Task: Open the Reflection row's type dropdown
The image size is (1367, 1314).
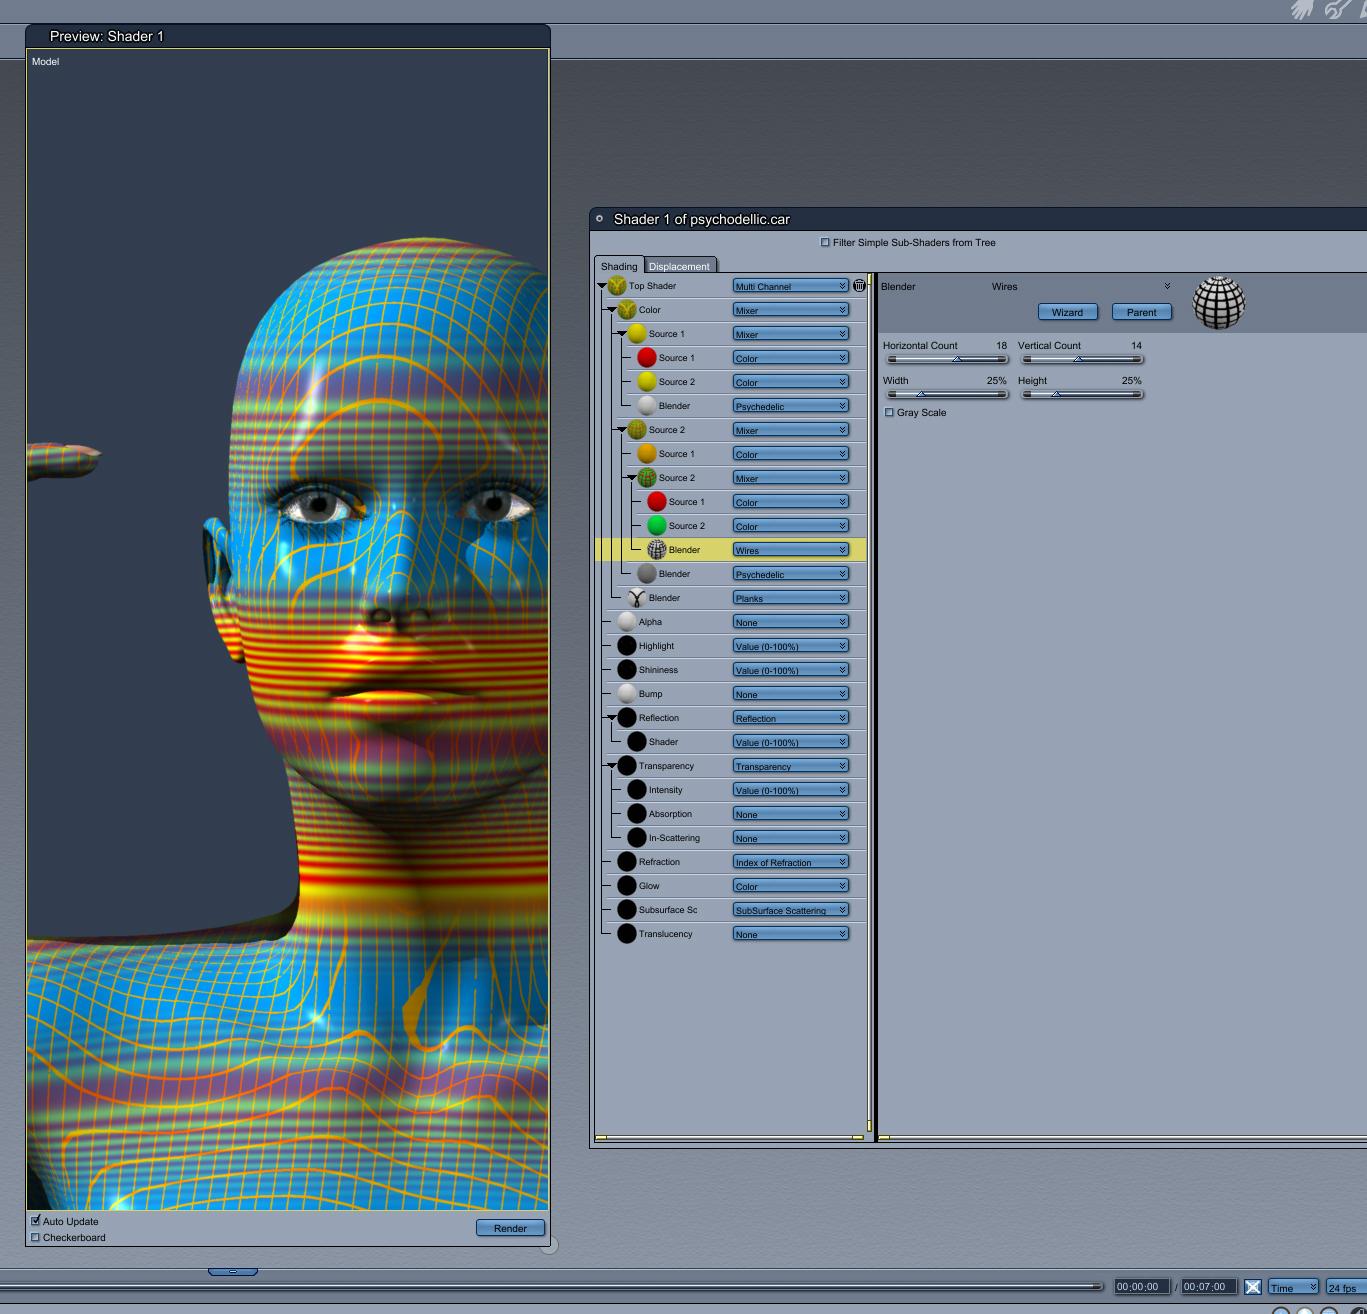Action: (x=791, y=718)
